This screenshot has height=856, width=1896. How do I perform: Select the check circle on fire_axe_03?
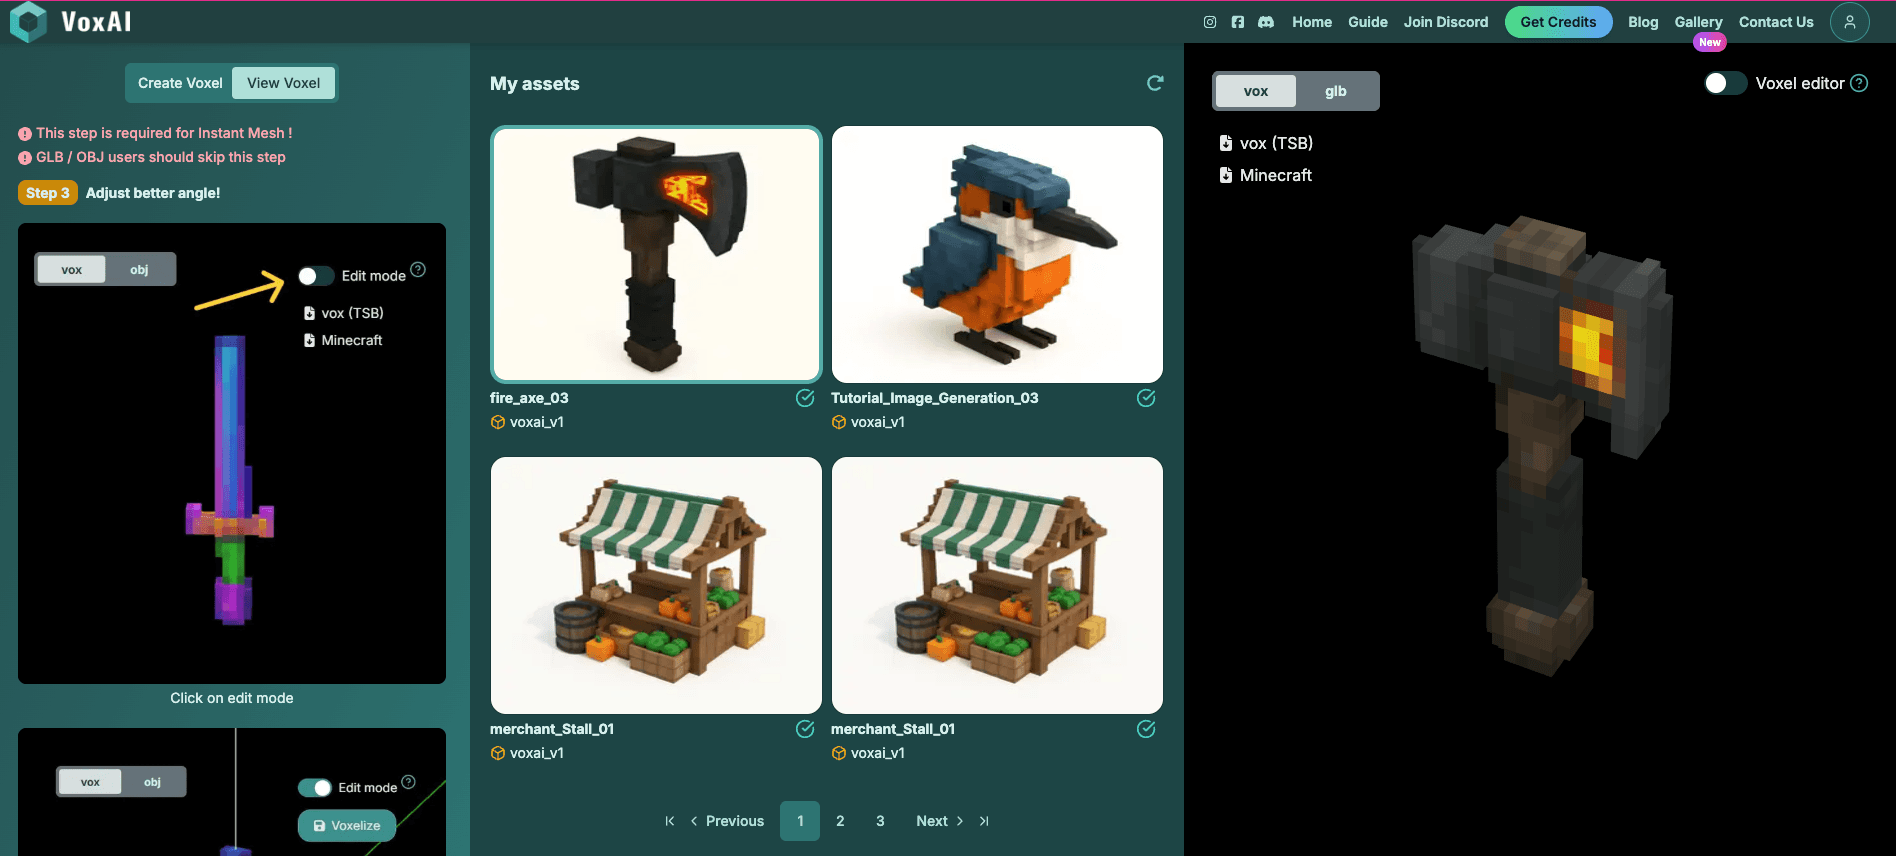tap(805, 398)
